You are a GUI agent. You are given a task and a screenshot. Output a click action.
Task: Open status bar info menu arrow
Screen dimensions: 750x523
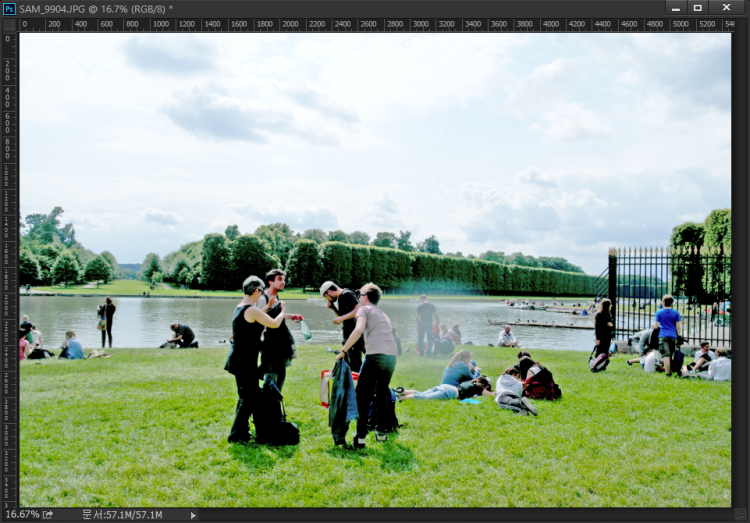tap(193, 515)
